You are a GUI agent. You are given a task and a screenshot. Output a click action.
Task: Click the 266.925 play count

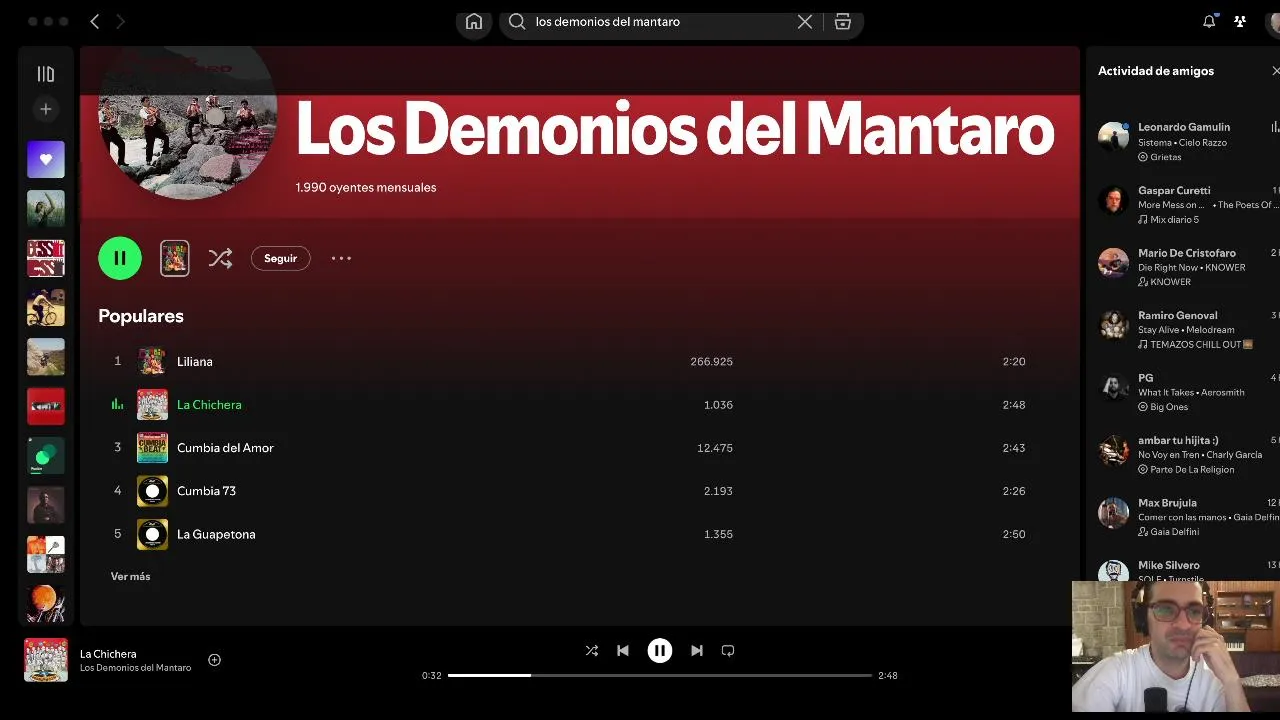click(x=711, y=361)
